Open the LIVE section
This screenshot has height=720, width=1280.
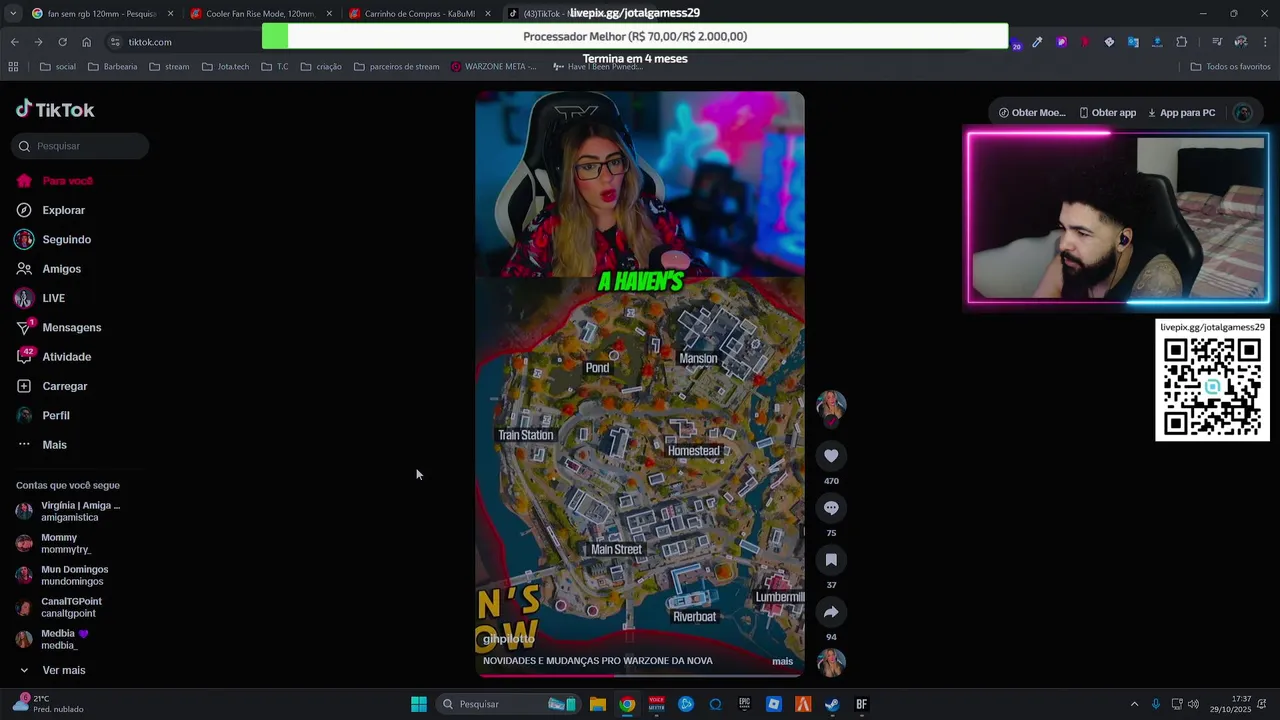point(41,298)
